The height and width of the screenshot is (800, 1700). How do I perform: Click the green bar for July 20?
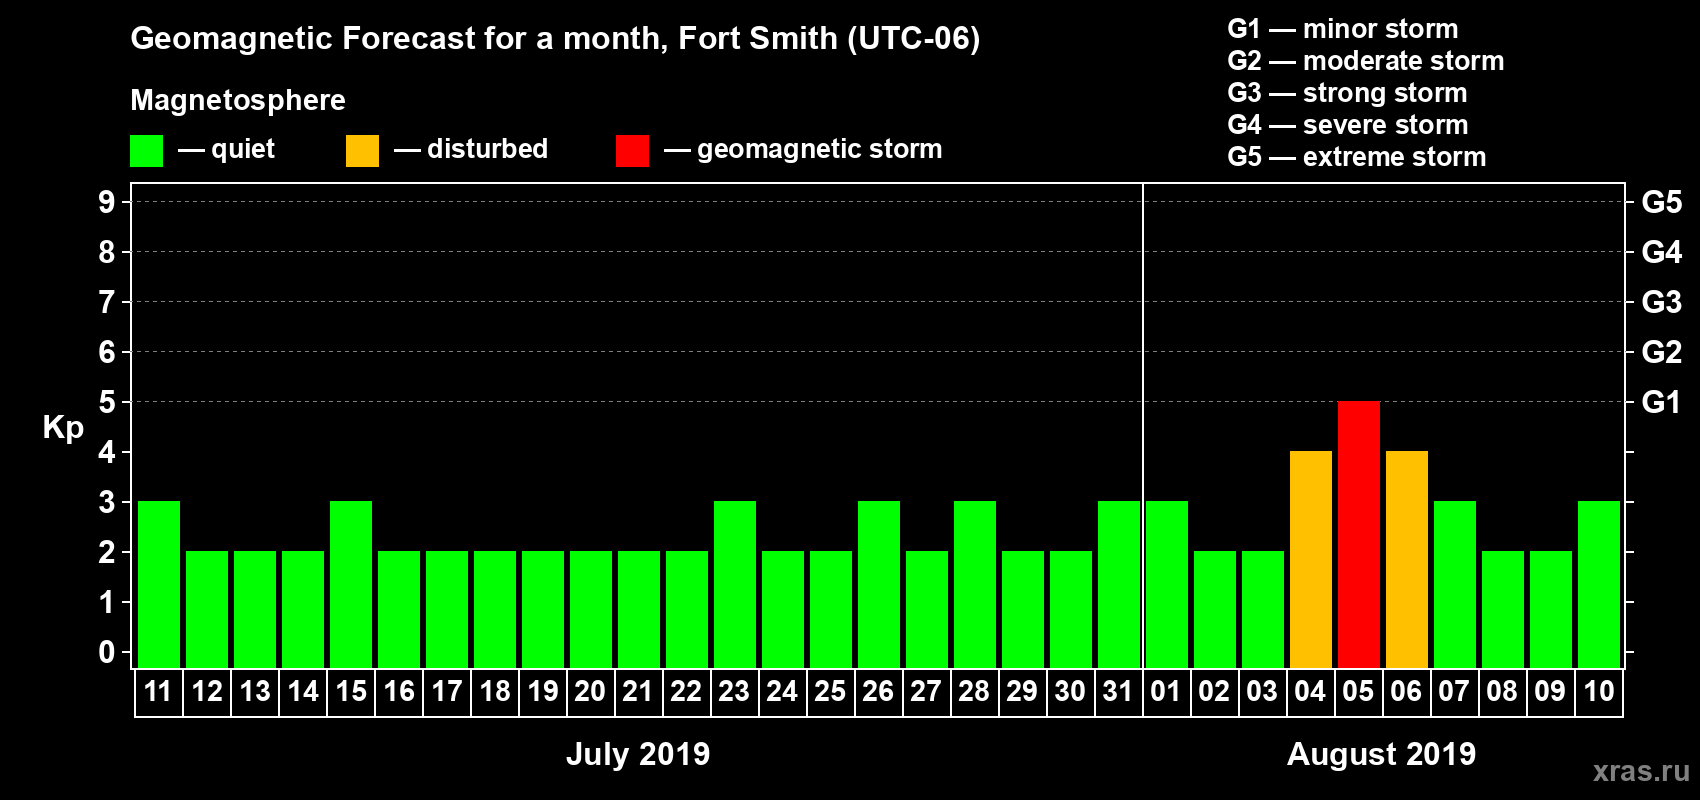point(591,610)
